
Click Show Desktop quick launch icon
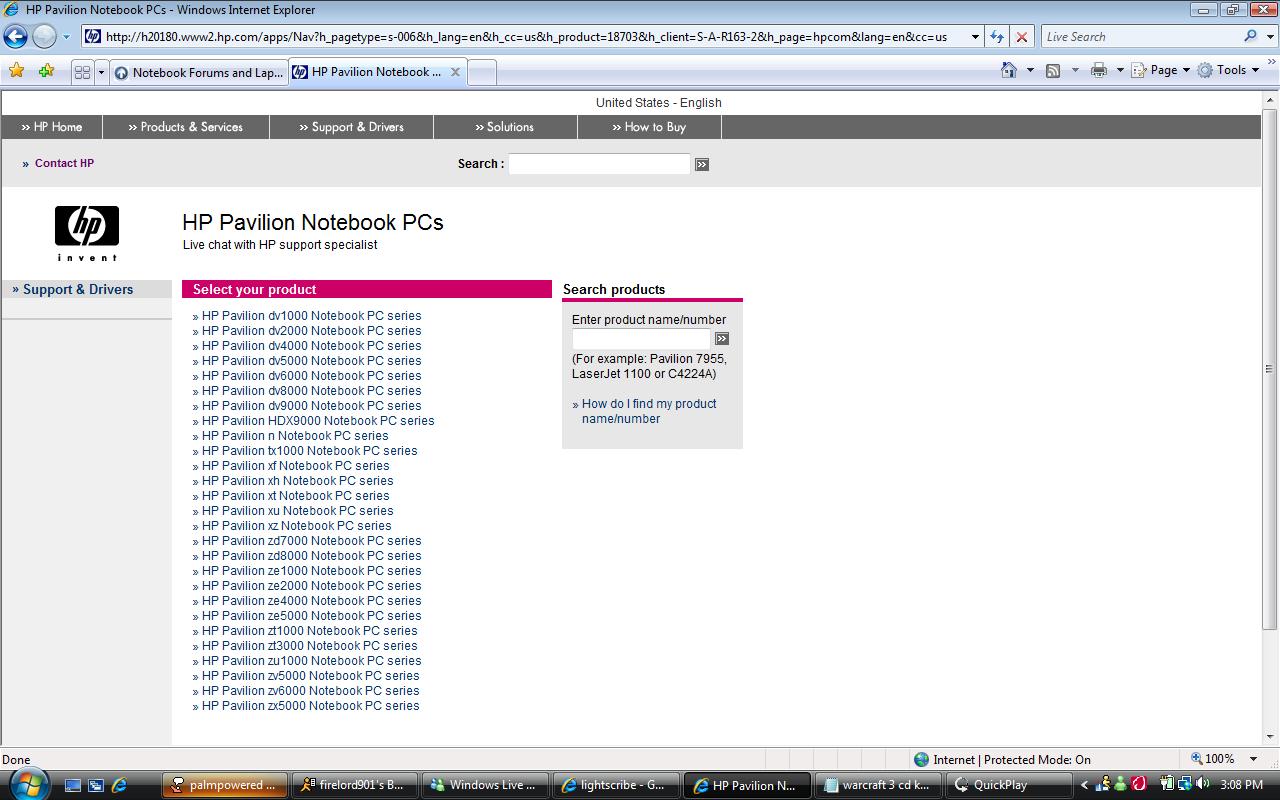tap(73, 785)
